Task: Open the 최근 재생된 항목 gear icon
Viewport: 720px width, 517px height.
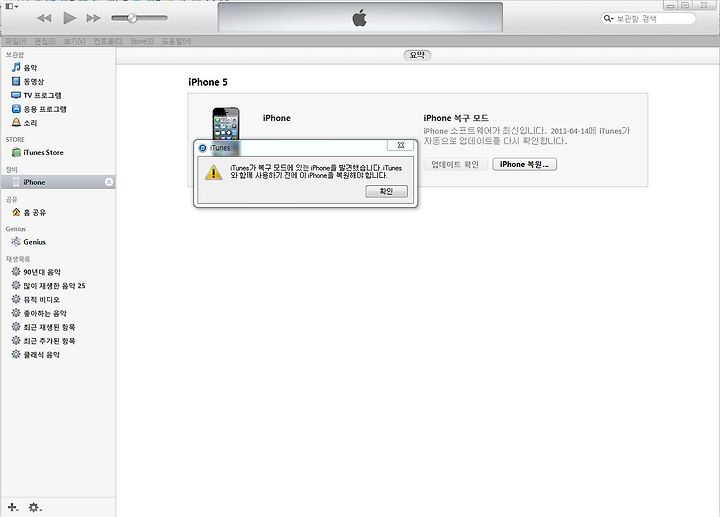Action: coord(16,326)
